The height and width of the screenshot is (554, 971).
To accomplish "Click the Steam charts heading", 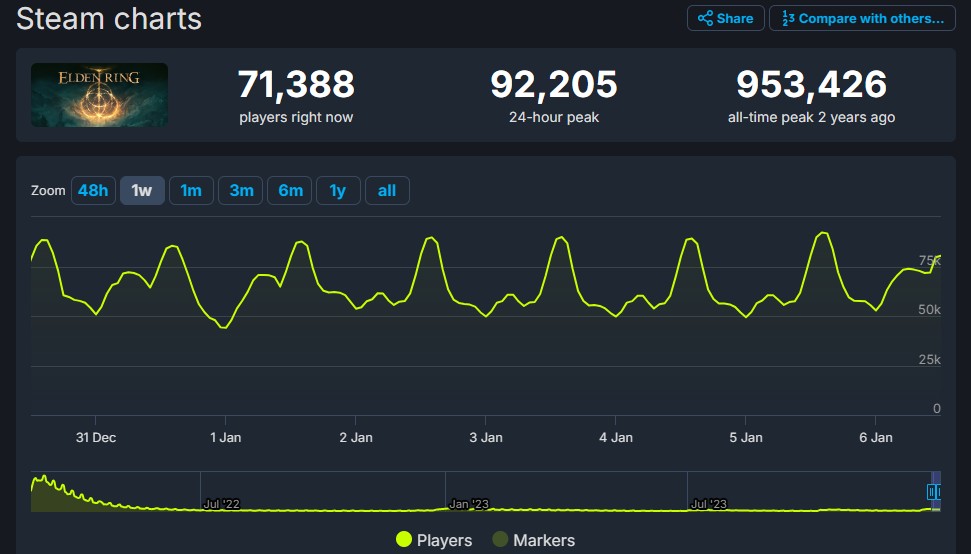I will click(109, 18).
